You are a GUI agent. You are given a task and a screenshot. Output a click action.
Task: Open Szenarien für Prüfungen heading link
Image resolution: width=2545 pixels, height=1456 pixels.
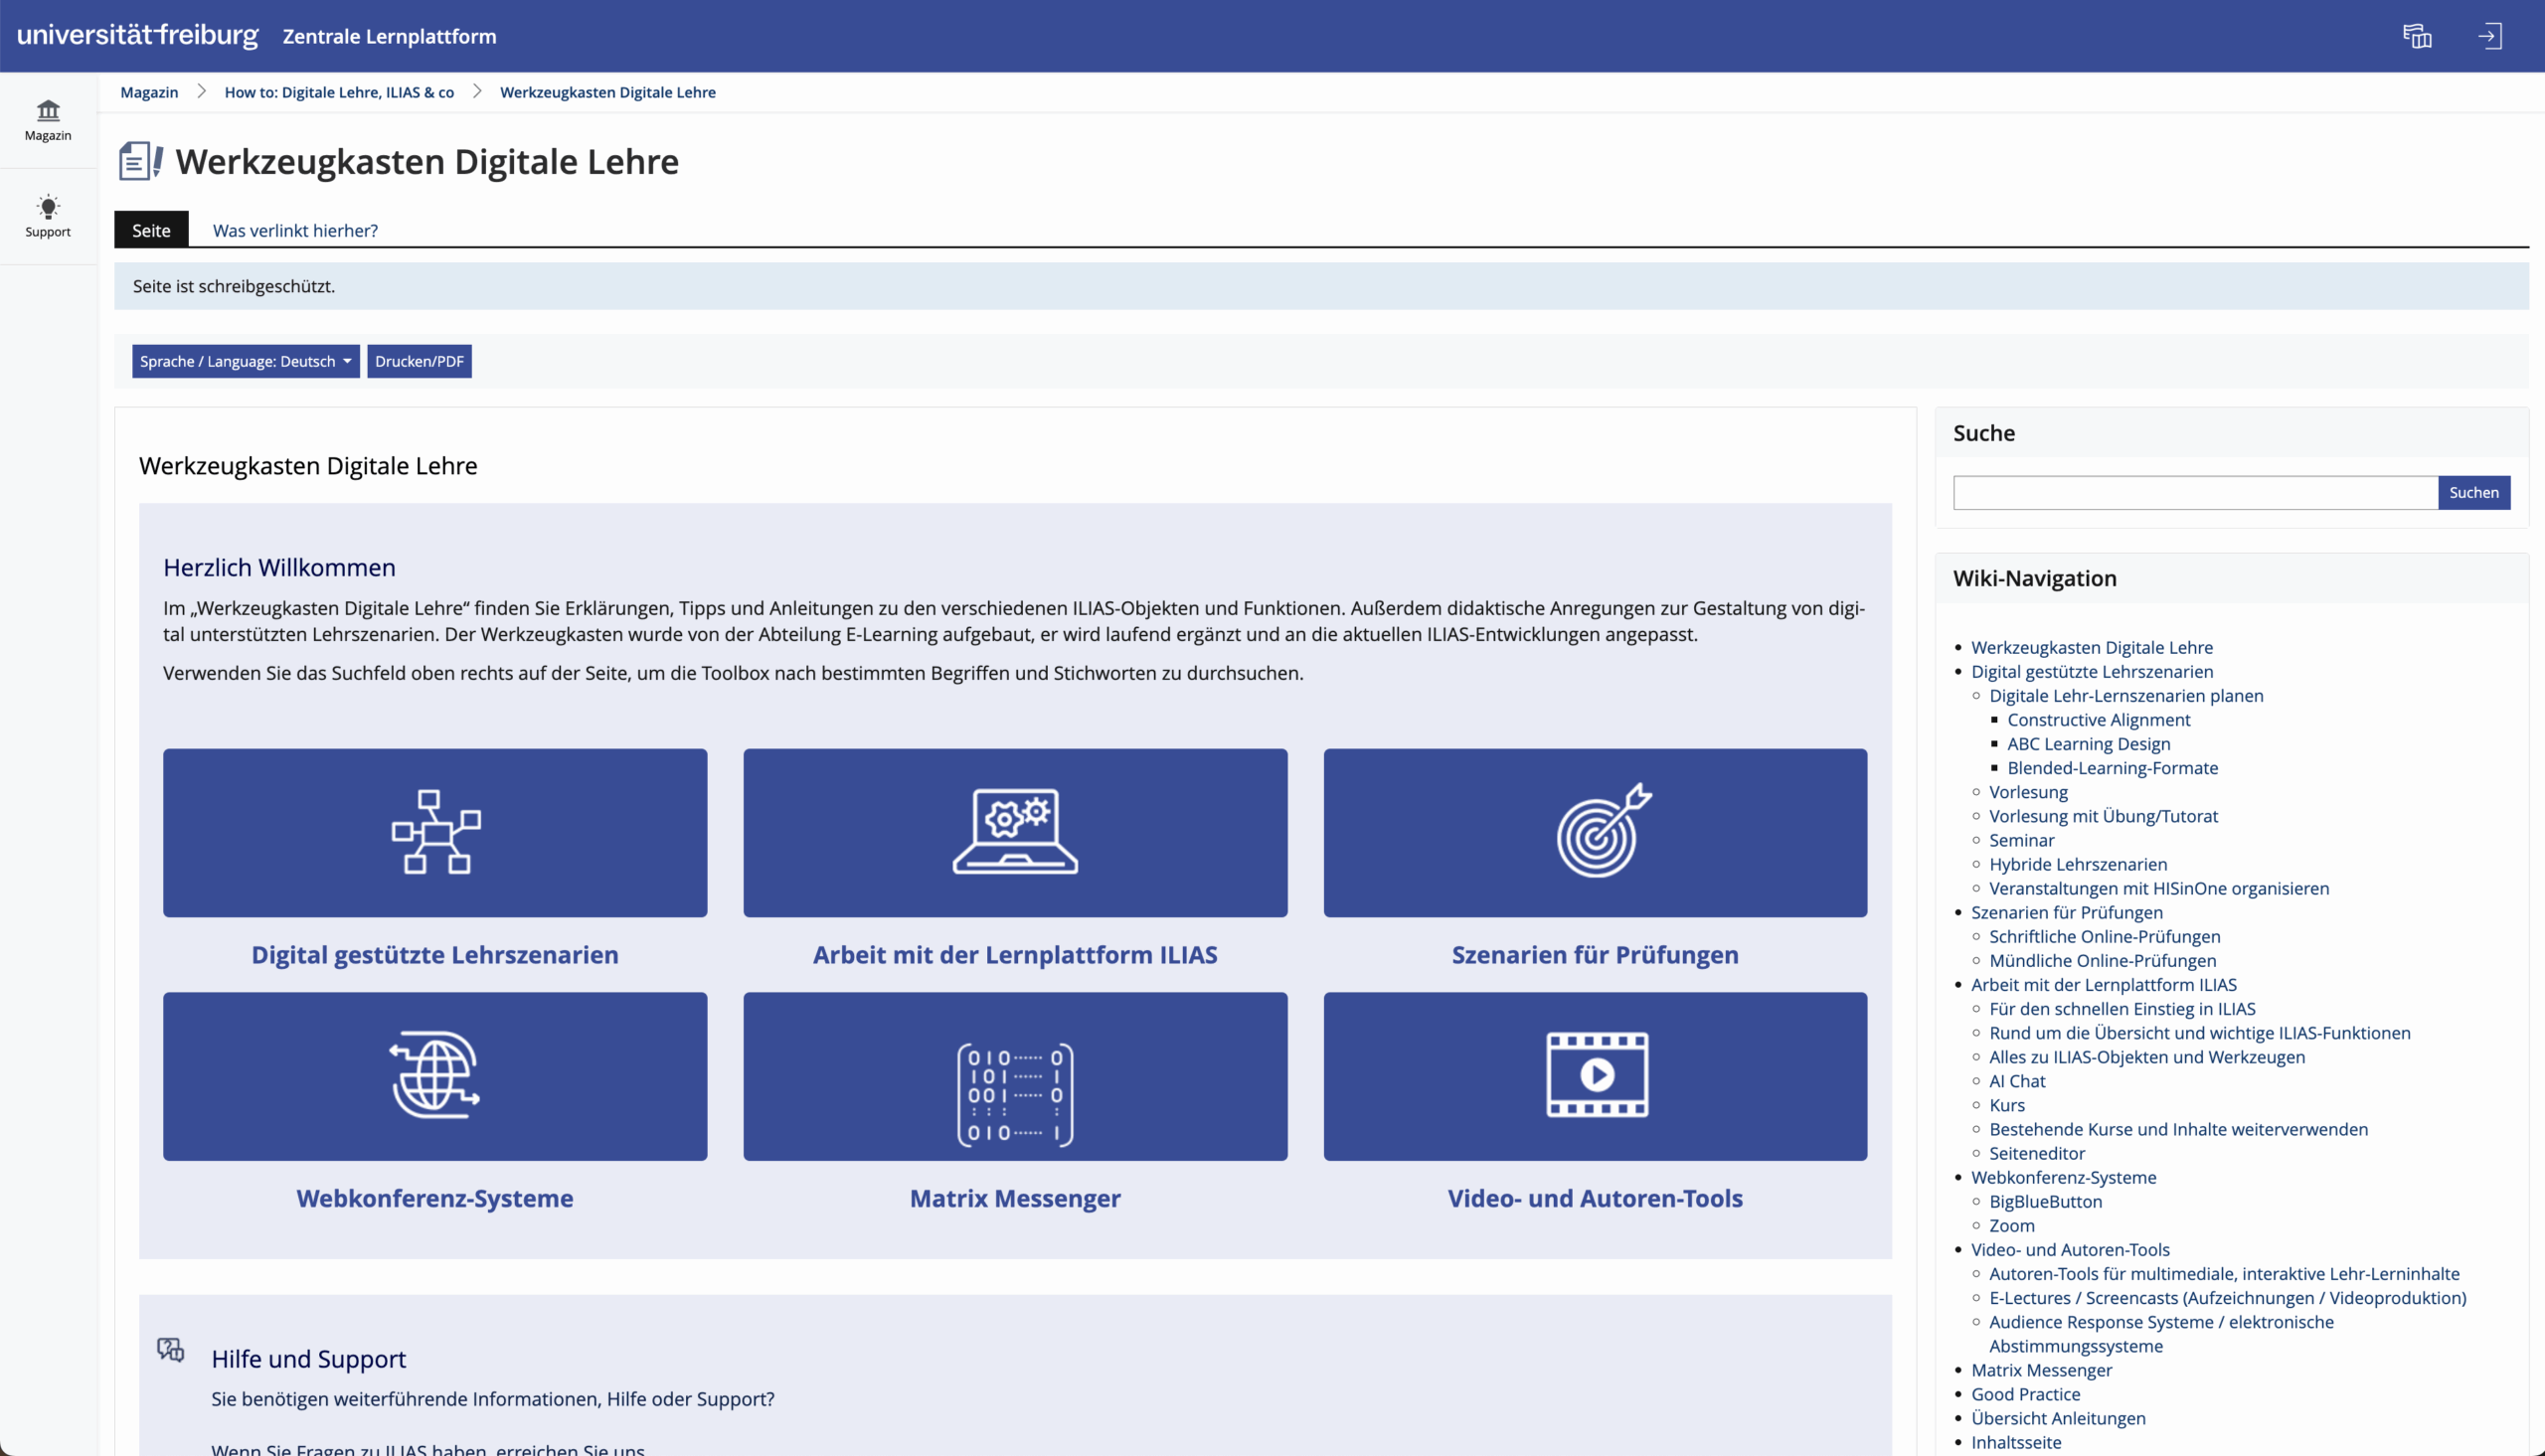point(1595,954)
